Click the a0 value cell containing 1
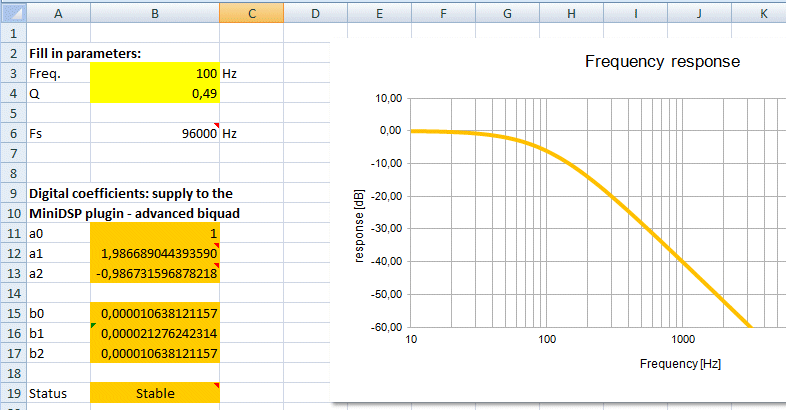 pos(154,233)
